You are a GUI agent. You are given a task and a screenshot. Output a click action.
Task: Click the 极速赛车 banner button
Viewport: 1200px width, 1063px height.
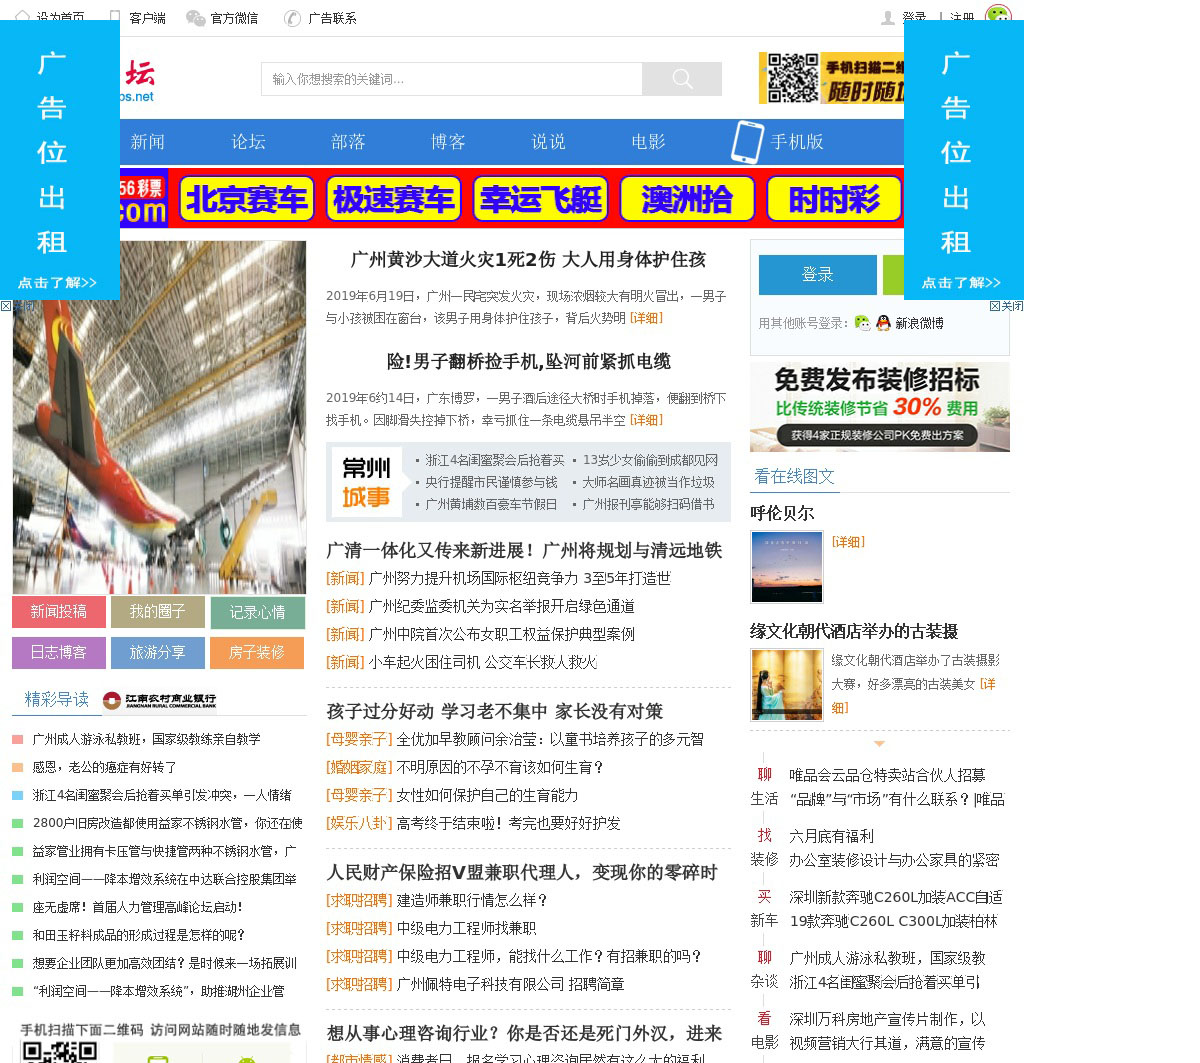pos(394,199)
